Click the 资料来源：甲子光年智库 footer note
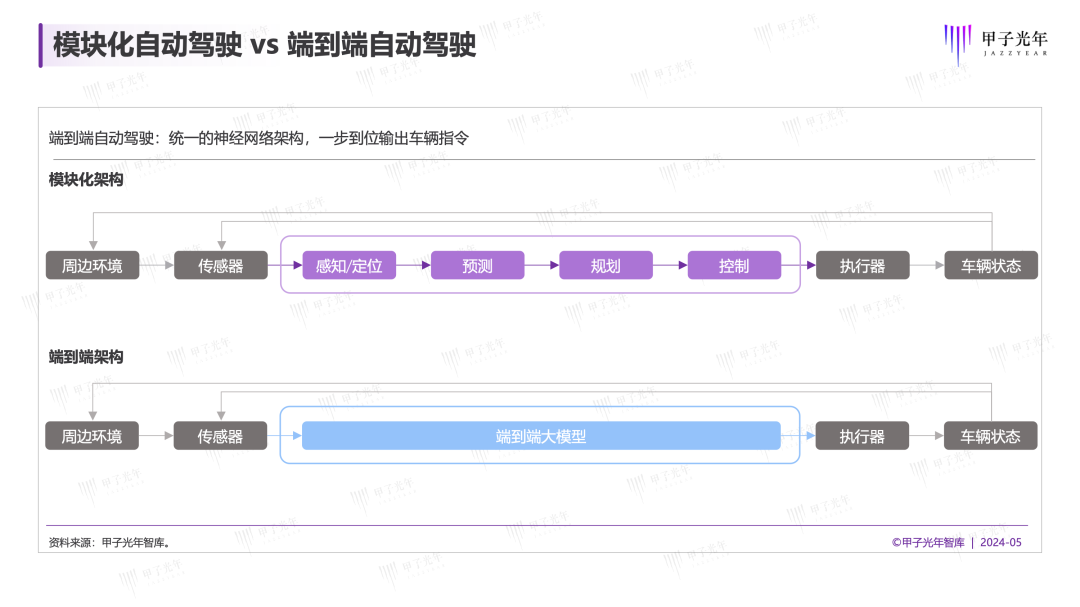Screen dimensions: 1080x607 tap(110, 543)
